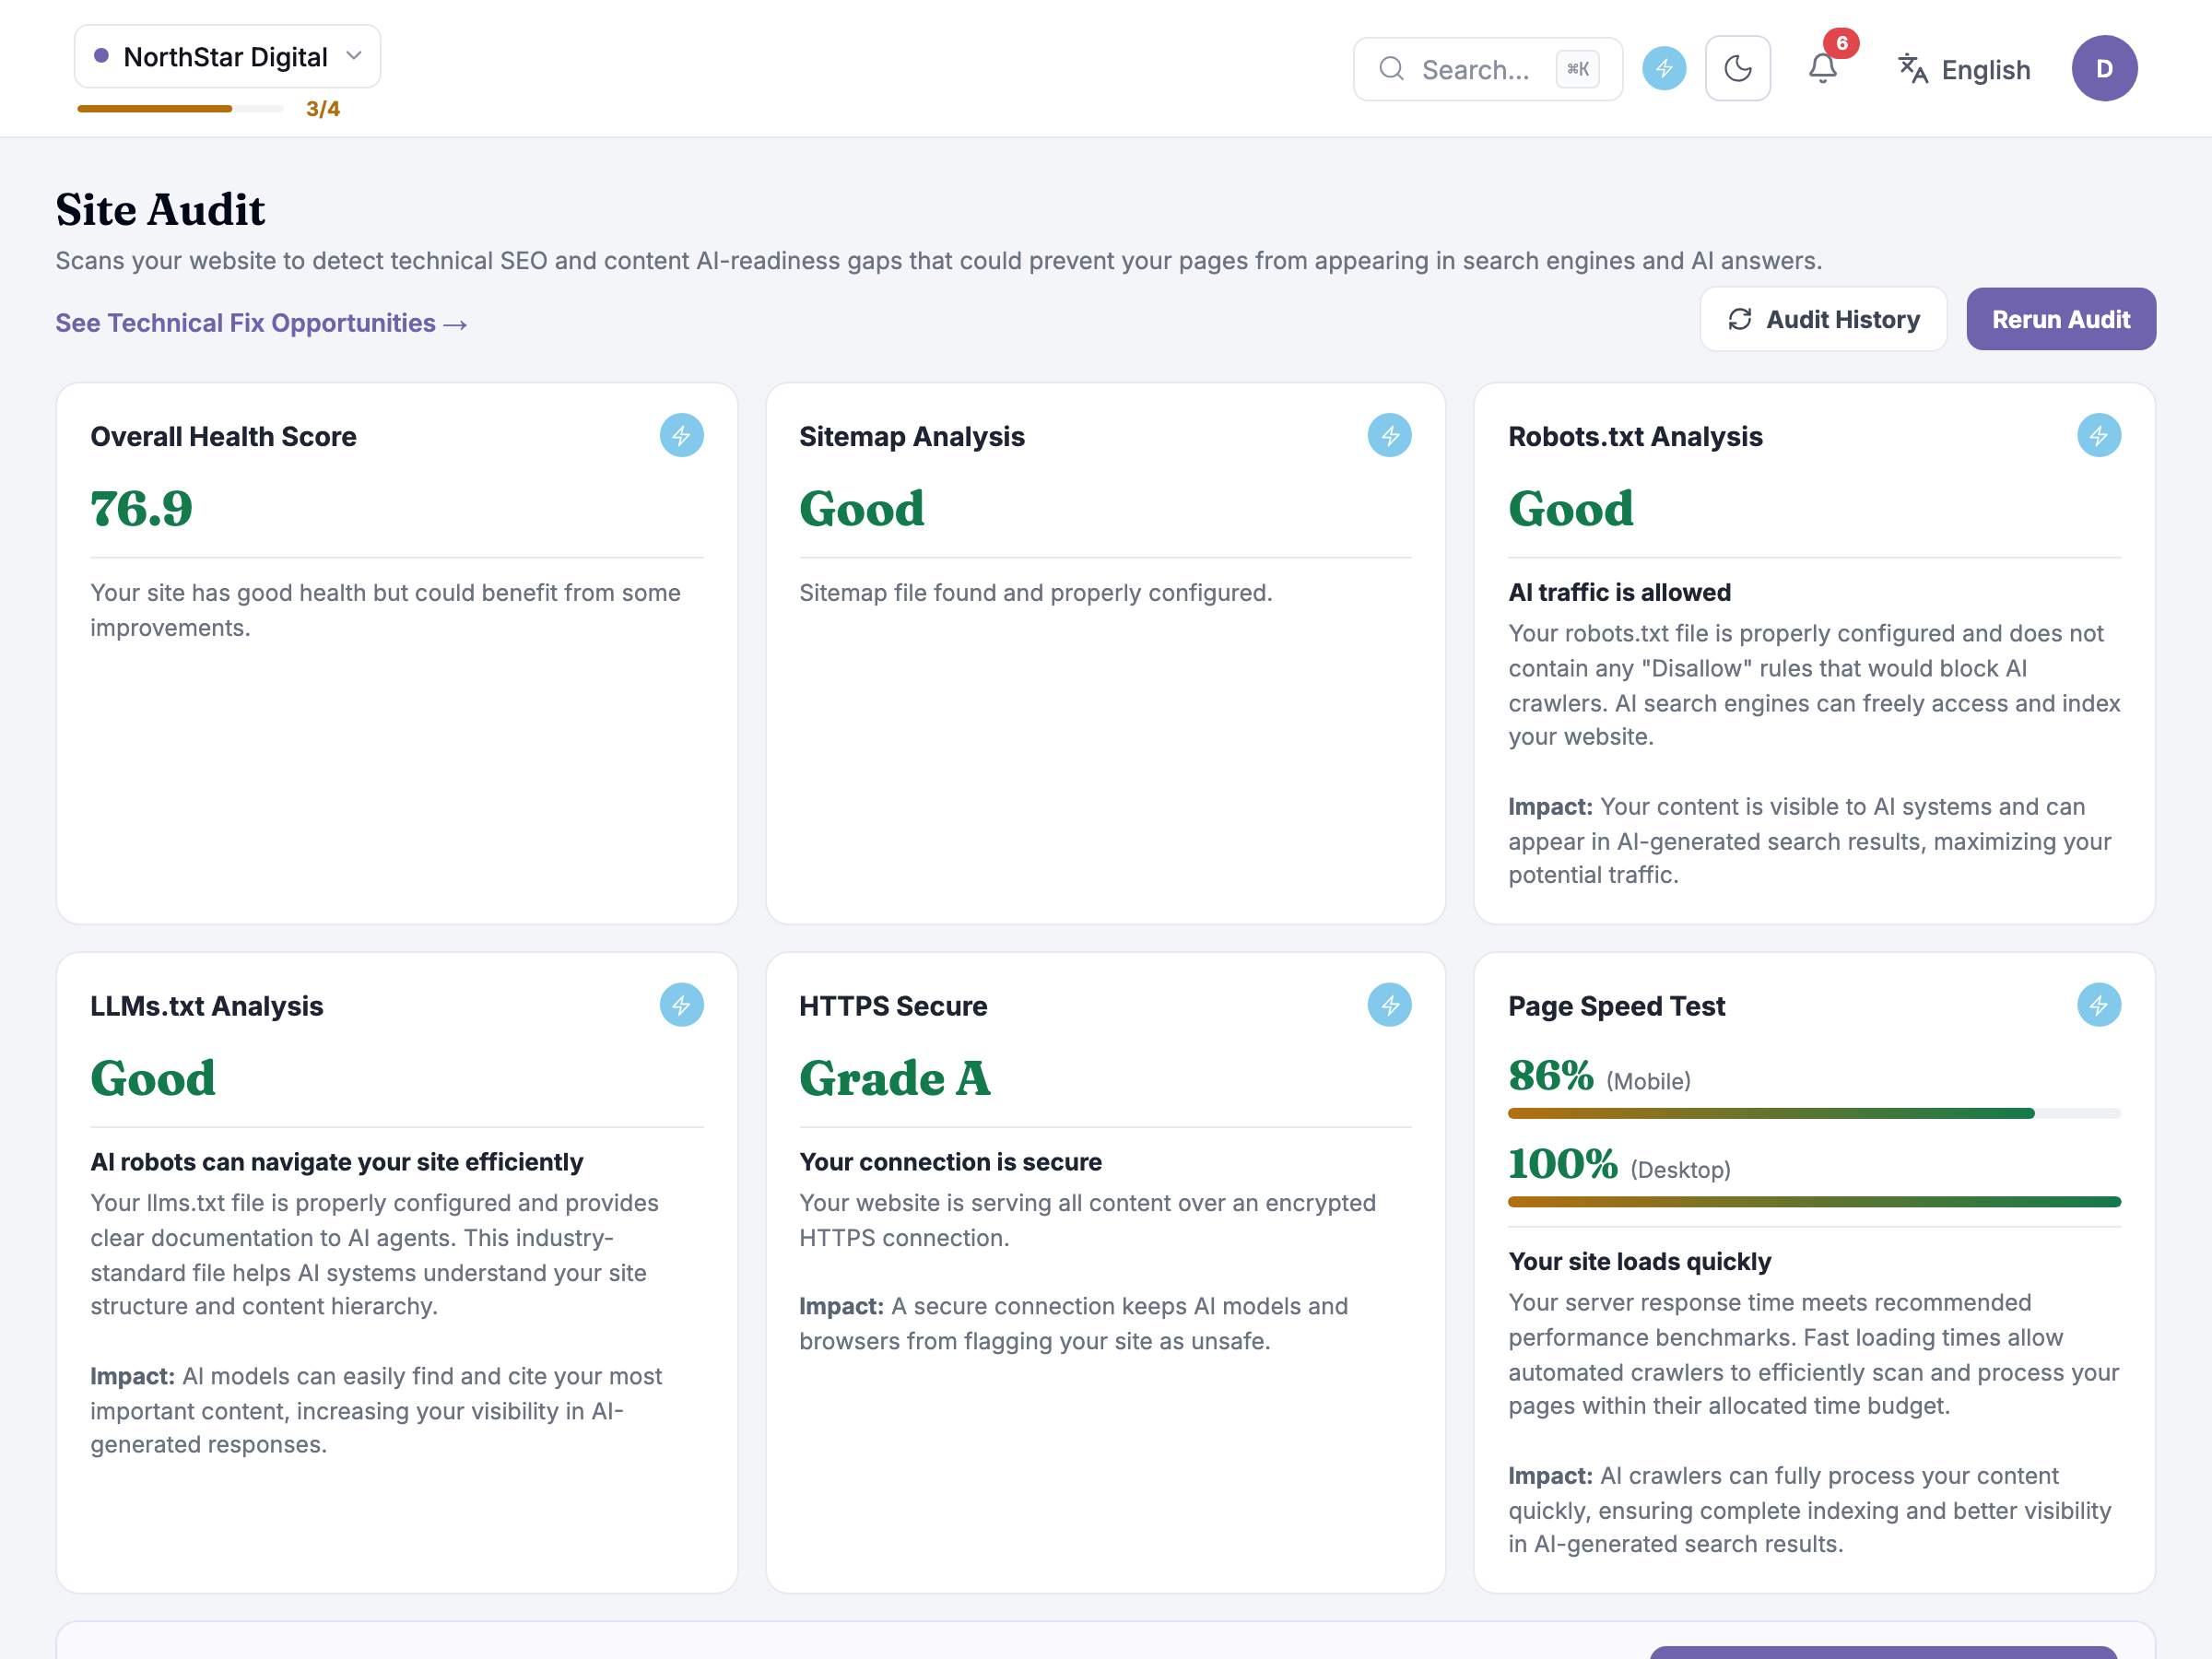The width and height of the screenshot is (2212, 1659).
Task: Click the Sitemap Analysis card title
Action: 911,437
